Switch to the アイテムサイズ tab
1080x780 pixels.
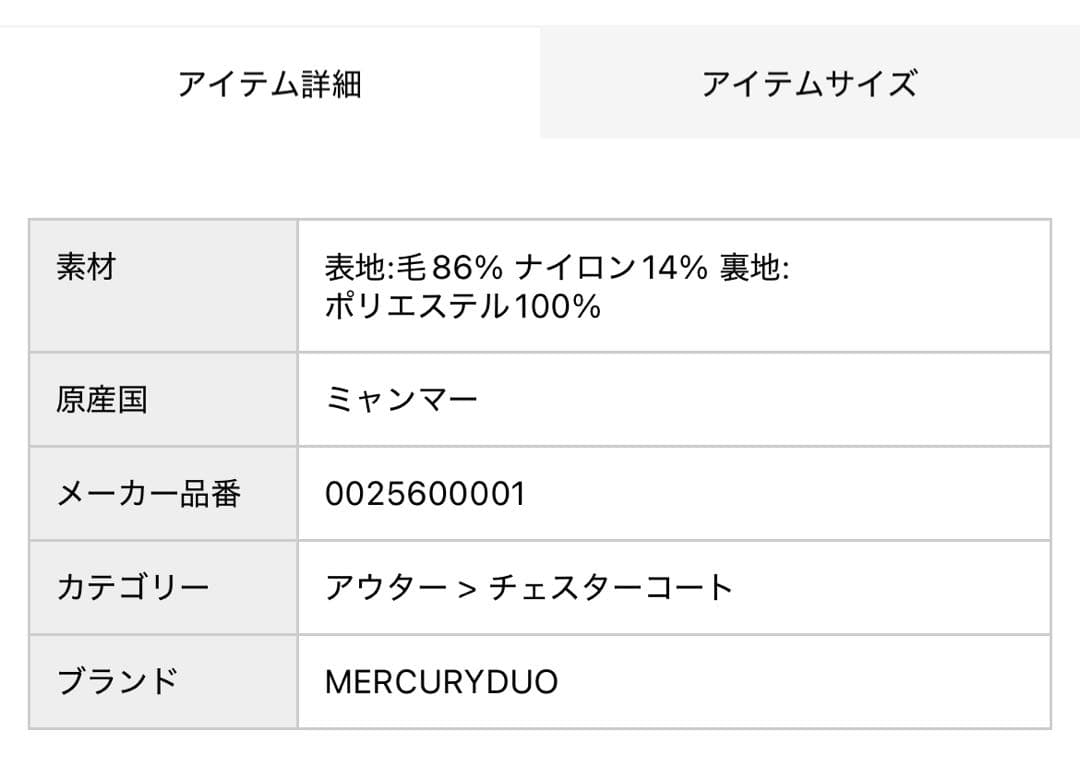point(810,83)
